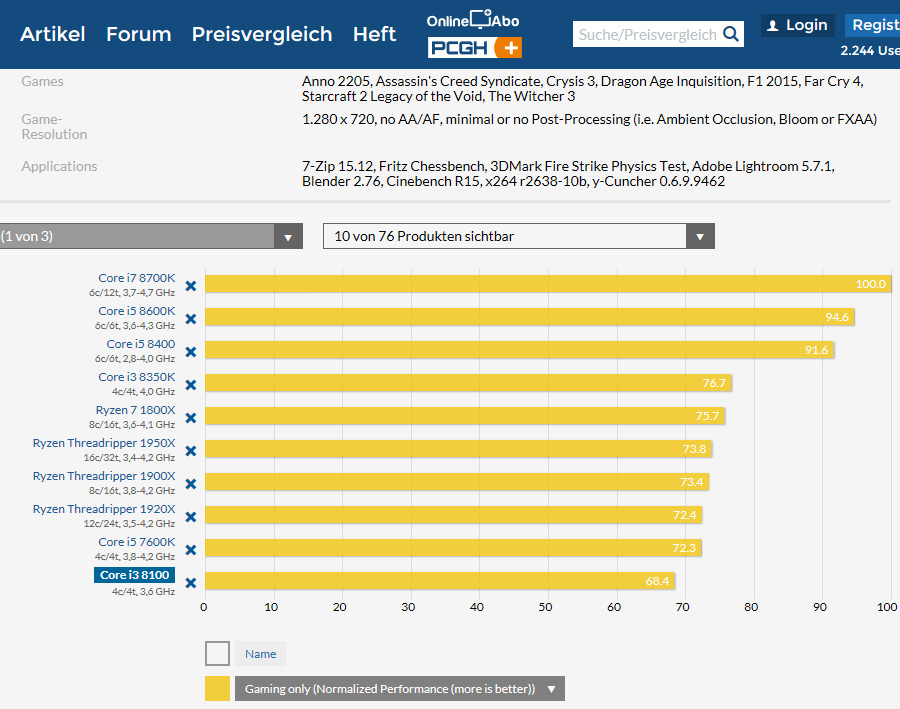
Task: Click the Ryzen 7 1800X 75.7 bar
Action: point(465,416)
